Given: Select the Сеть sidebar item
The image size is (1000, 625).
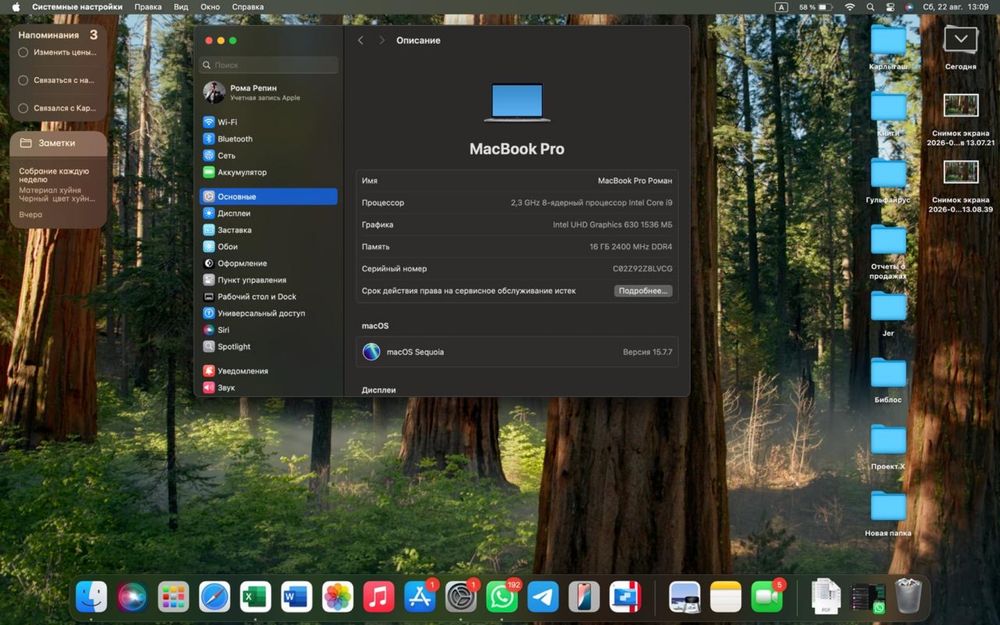Looking at the screenshot, I should [268, 155].
